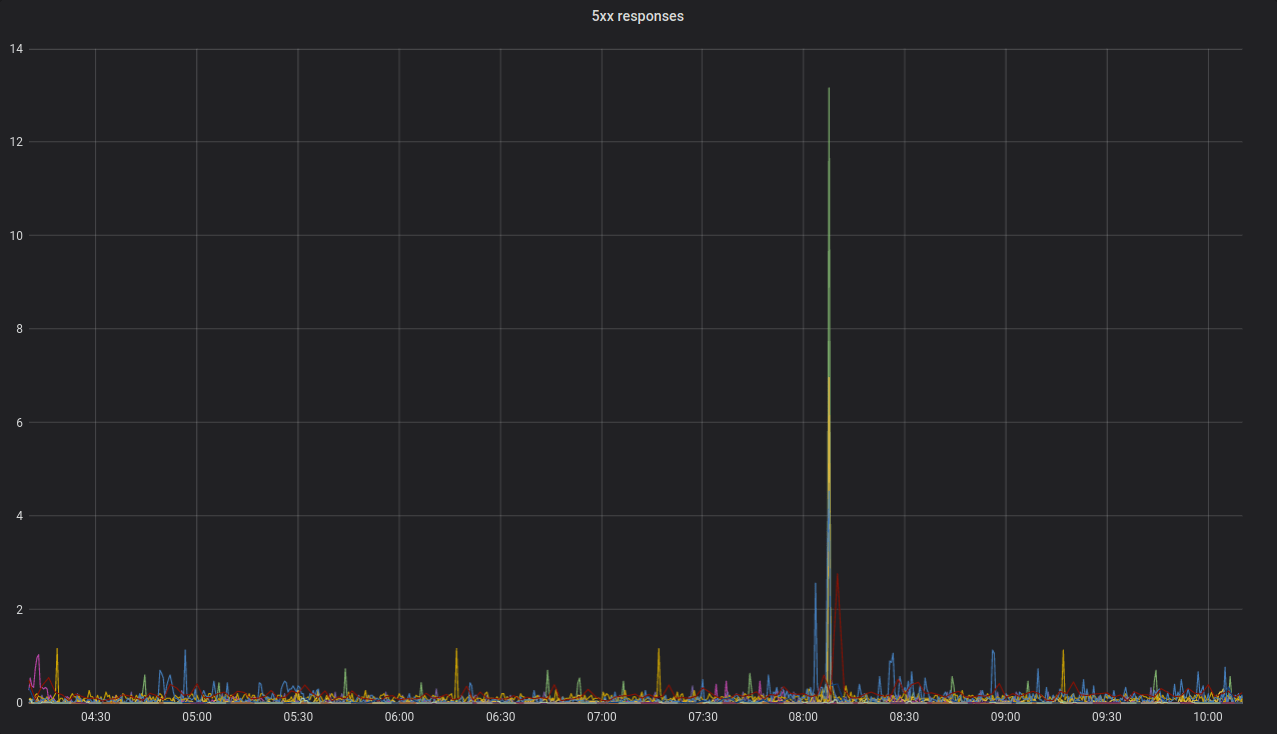Click the 0 at the y-axis origin
The height and width of the screenshot is (734, 1277).
(18, 703)
